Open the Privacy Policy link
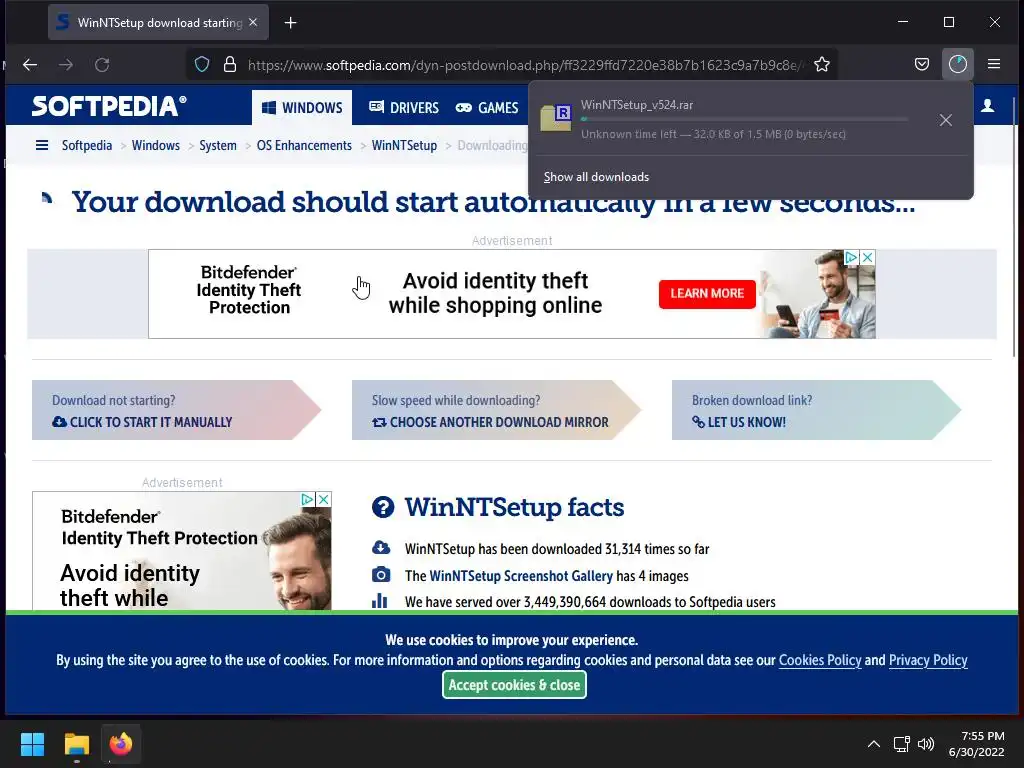Viewport: 1024px width, 768px height. [928, 660]
